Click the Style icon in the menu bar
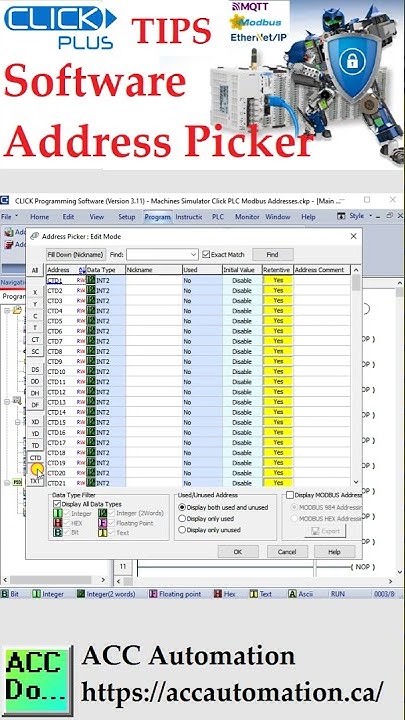Screen dimensions: 405x720 point(341,216)
